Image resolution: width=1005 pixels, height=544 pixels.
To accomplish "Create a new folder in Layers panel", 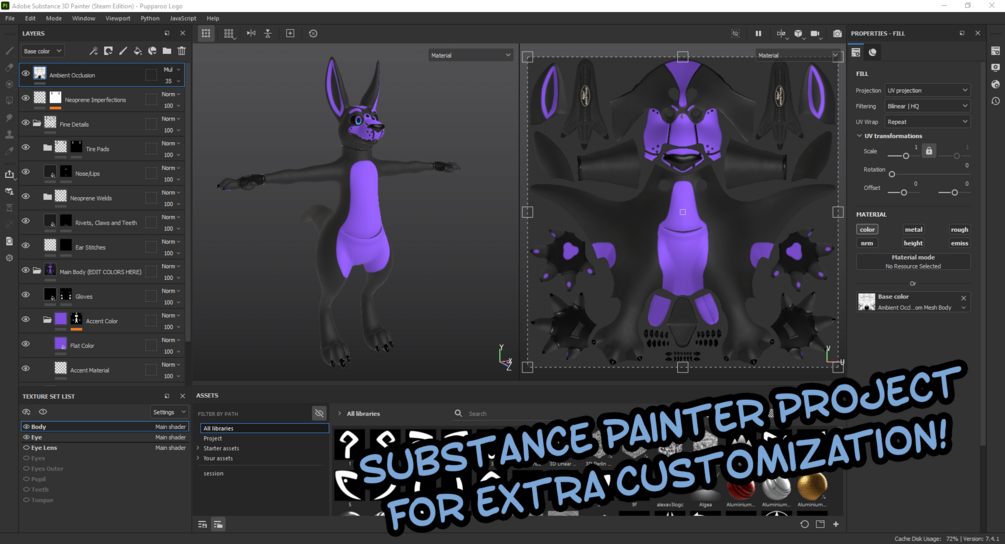I will pos(167,51).
